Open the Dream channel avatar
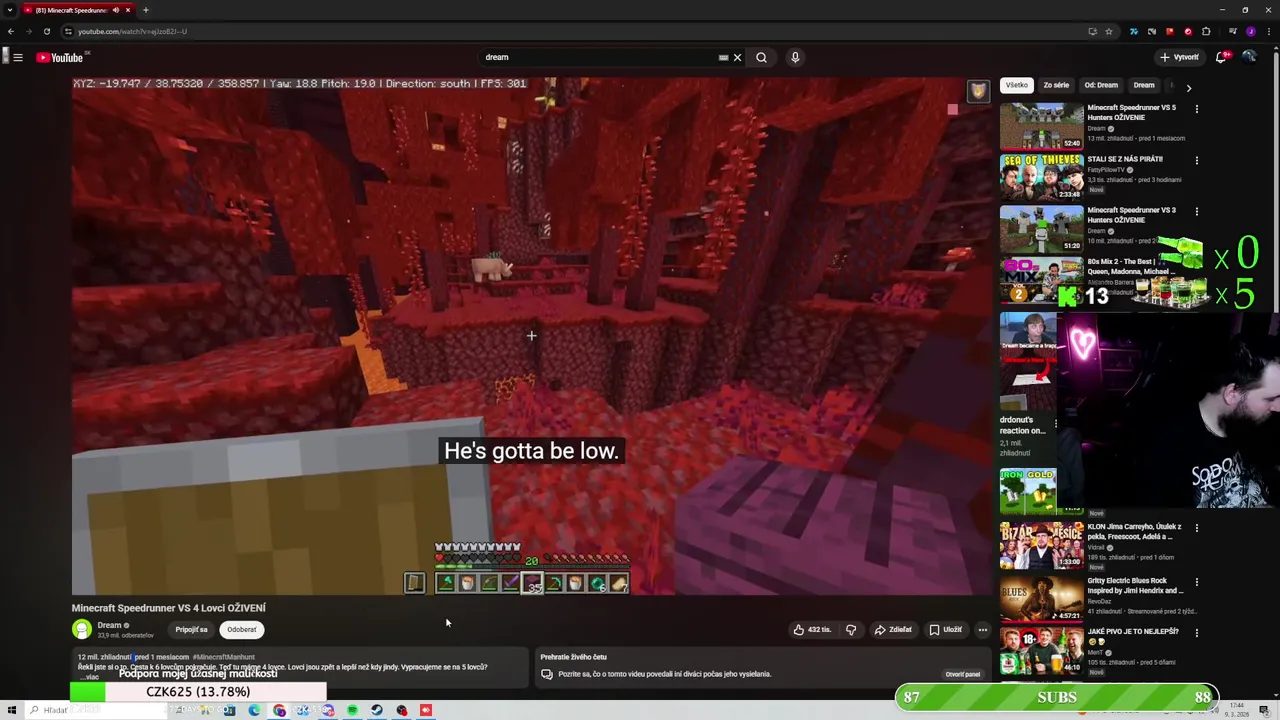 pos(82,629)
